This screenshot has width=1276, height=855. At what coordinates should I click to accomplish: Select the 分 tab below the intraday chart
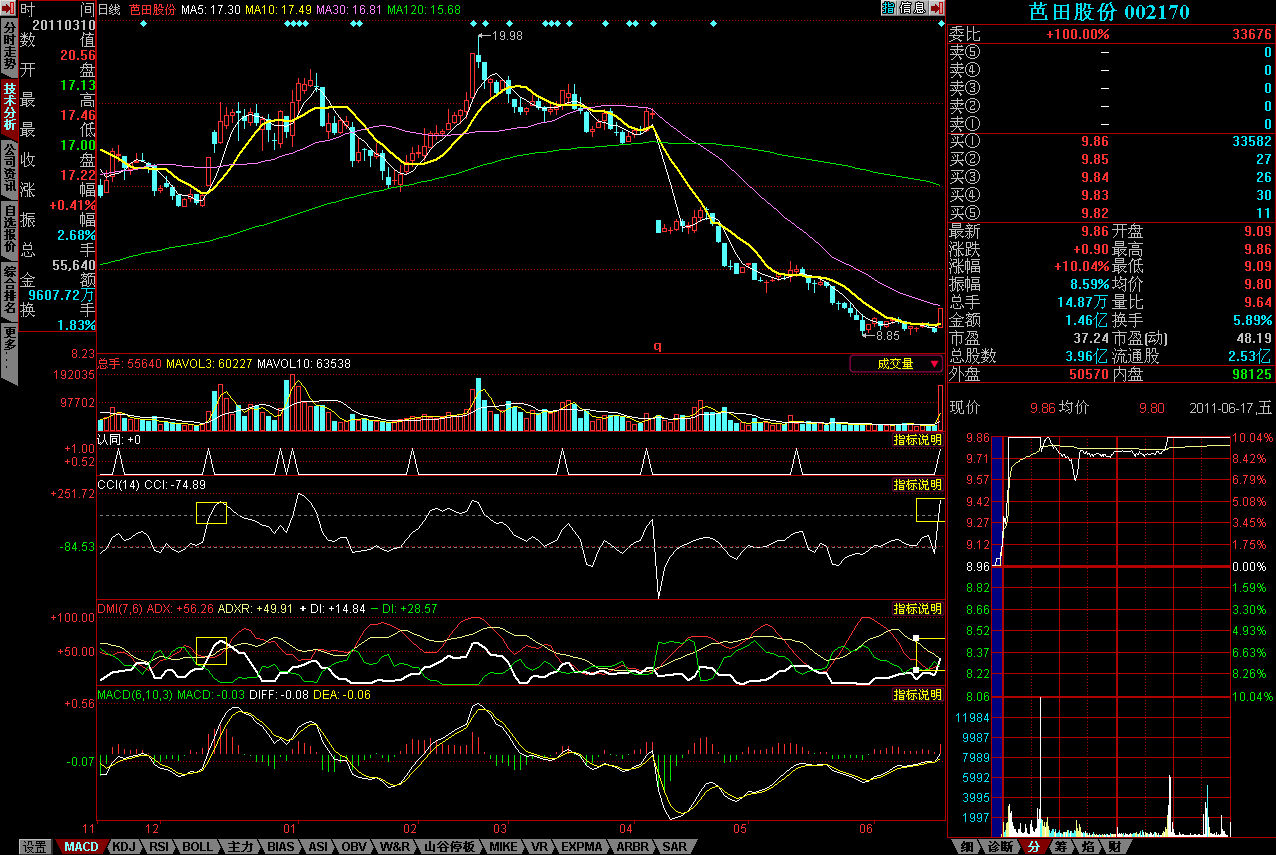(1033, 847)
